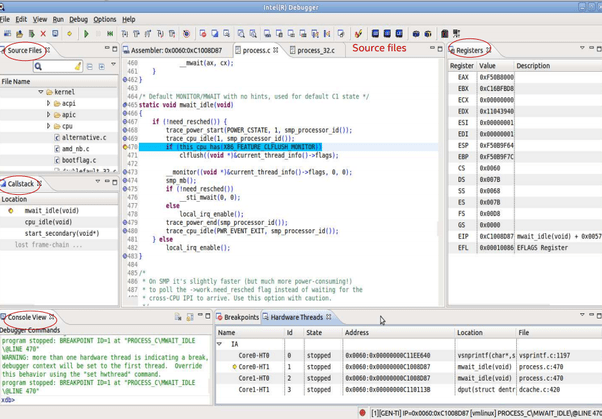The width and height of the screenshot is (602, 419).
Task: Click the green restart icon beside the stop button
Action: tap(110, 34)
